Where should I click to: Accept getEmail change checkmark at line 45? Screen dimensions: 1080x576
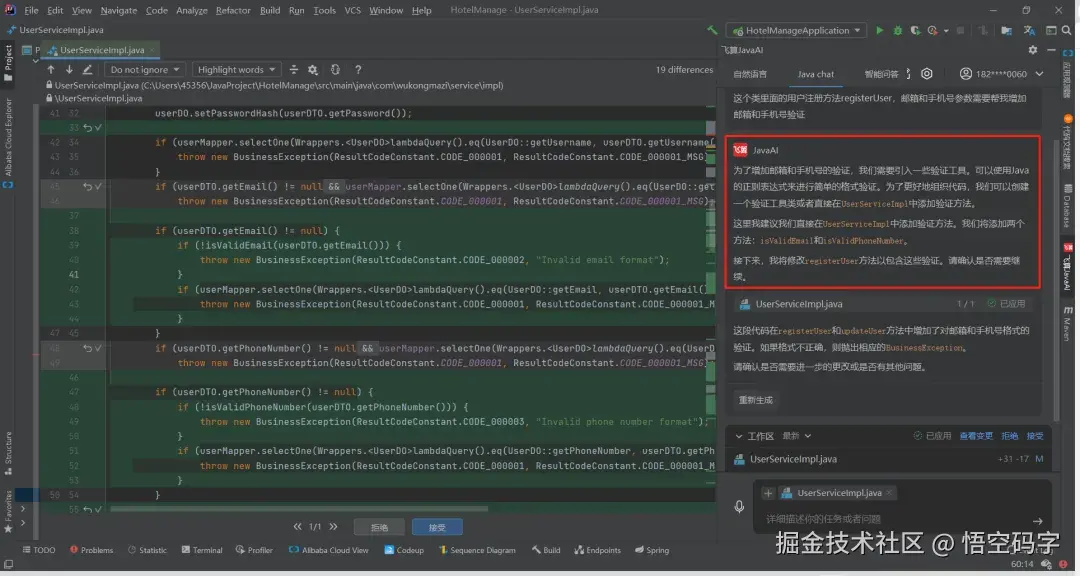(x=98, y=186)
